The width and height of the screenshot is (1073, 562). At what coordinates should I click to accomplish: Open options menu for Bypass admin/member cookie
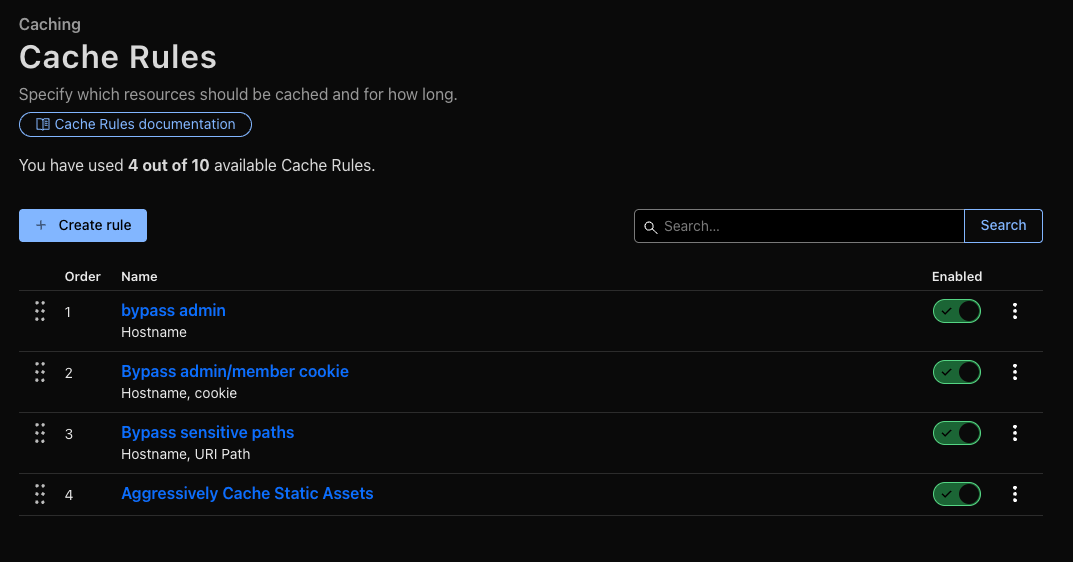[1015, 372]
